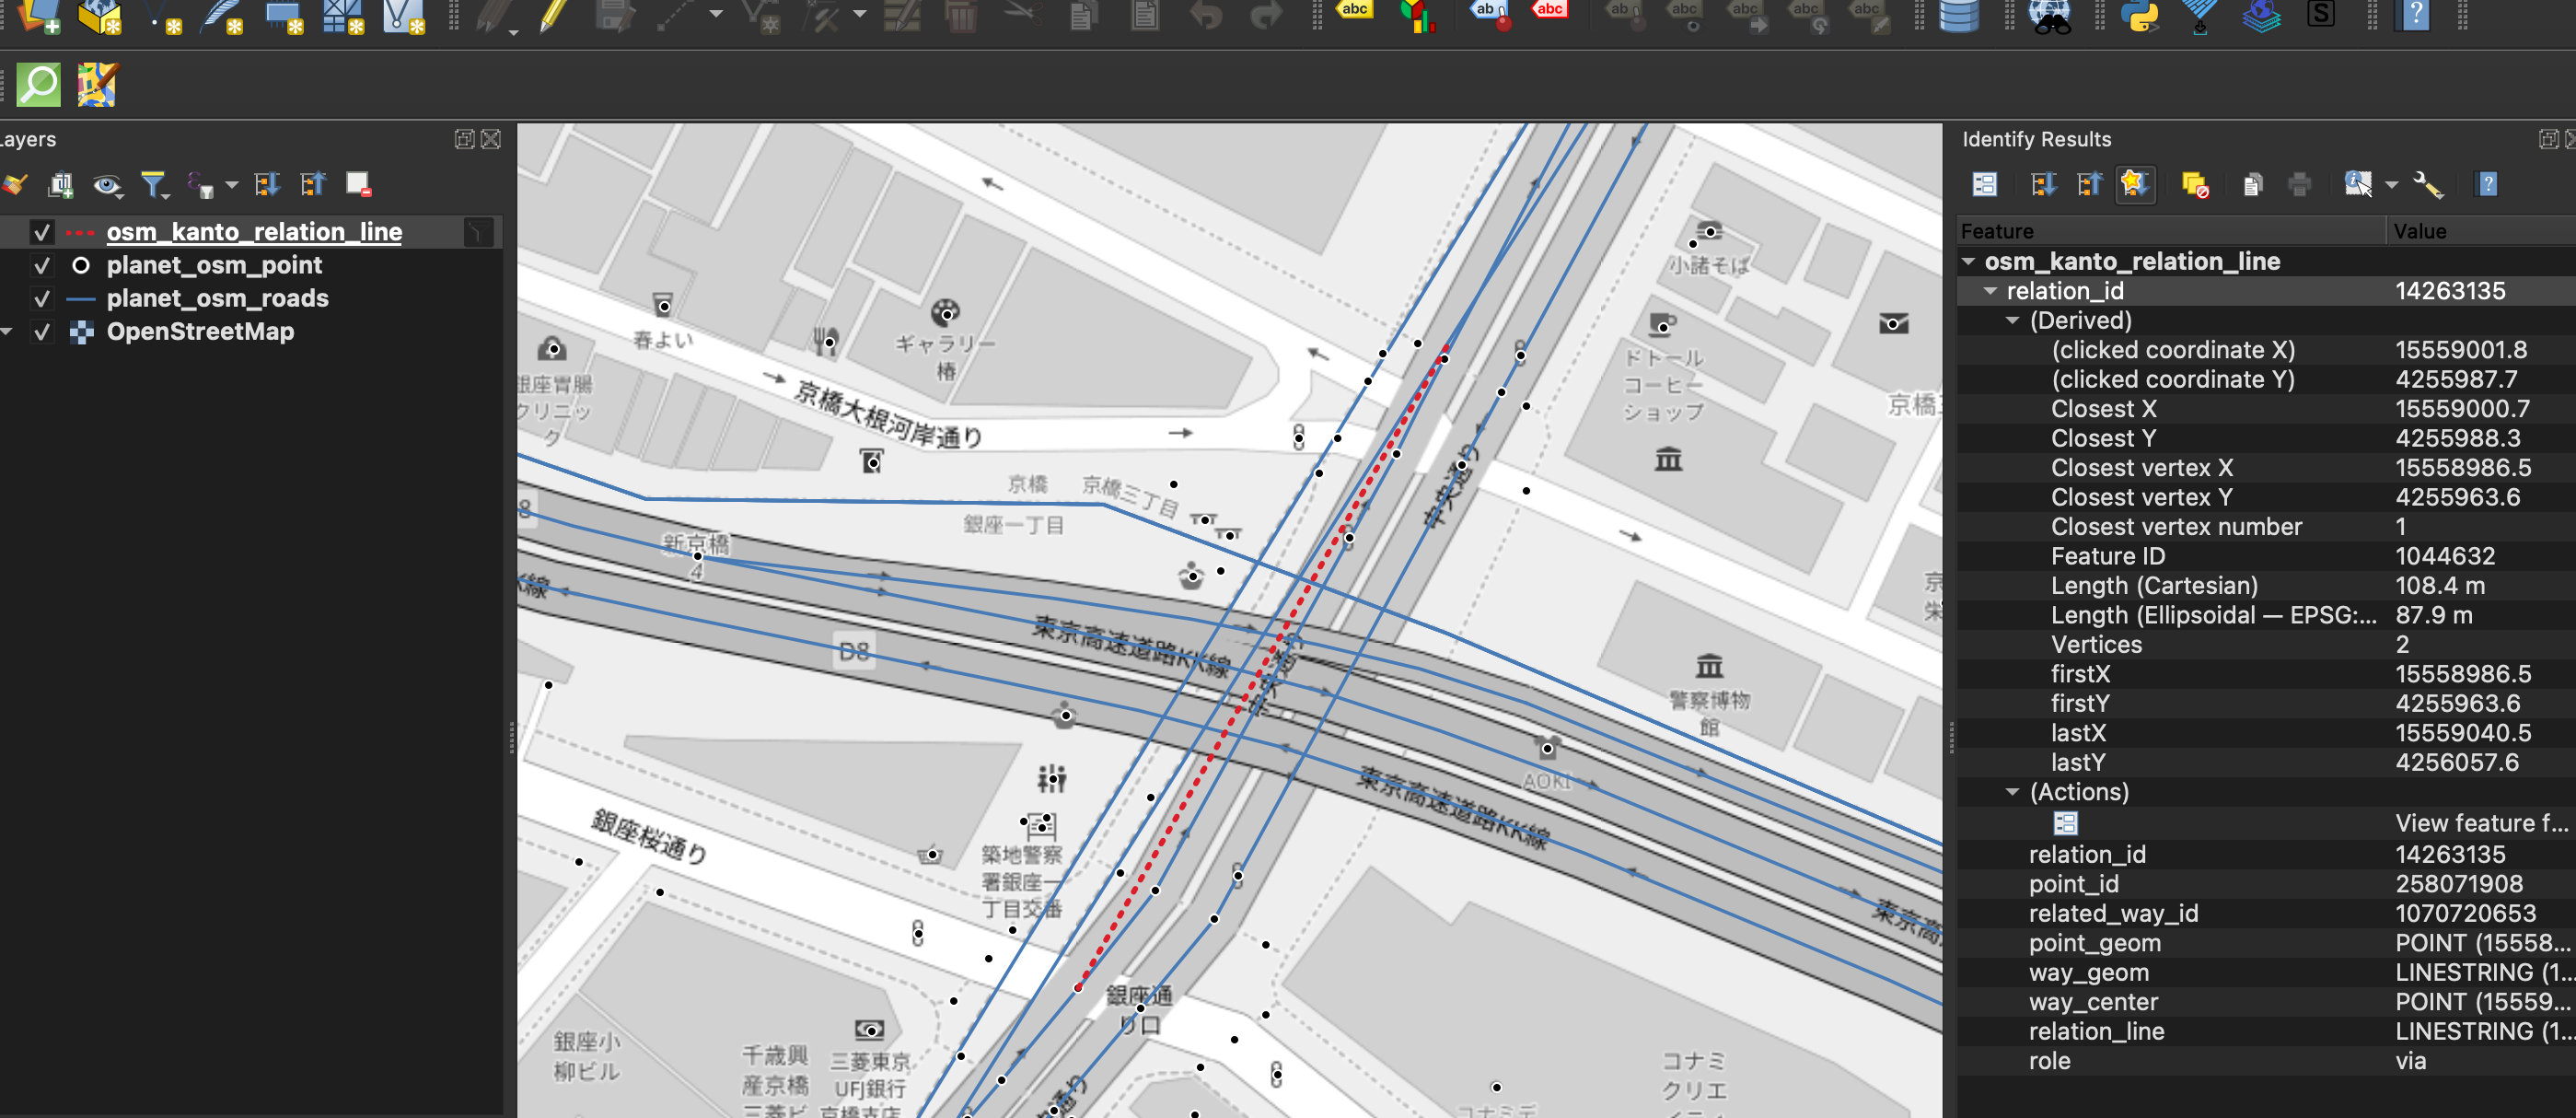Clear the Identify Results
The image size is (2576, 1118).
(x=2197, y=184)
